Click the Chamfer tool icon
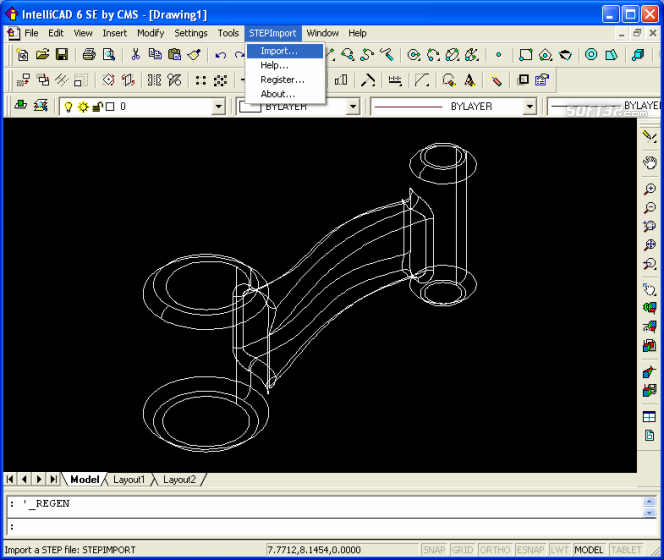Screen dimensions: 664x560 pyautogui.click(x=422, y=80)
